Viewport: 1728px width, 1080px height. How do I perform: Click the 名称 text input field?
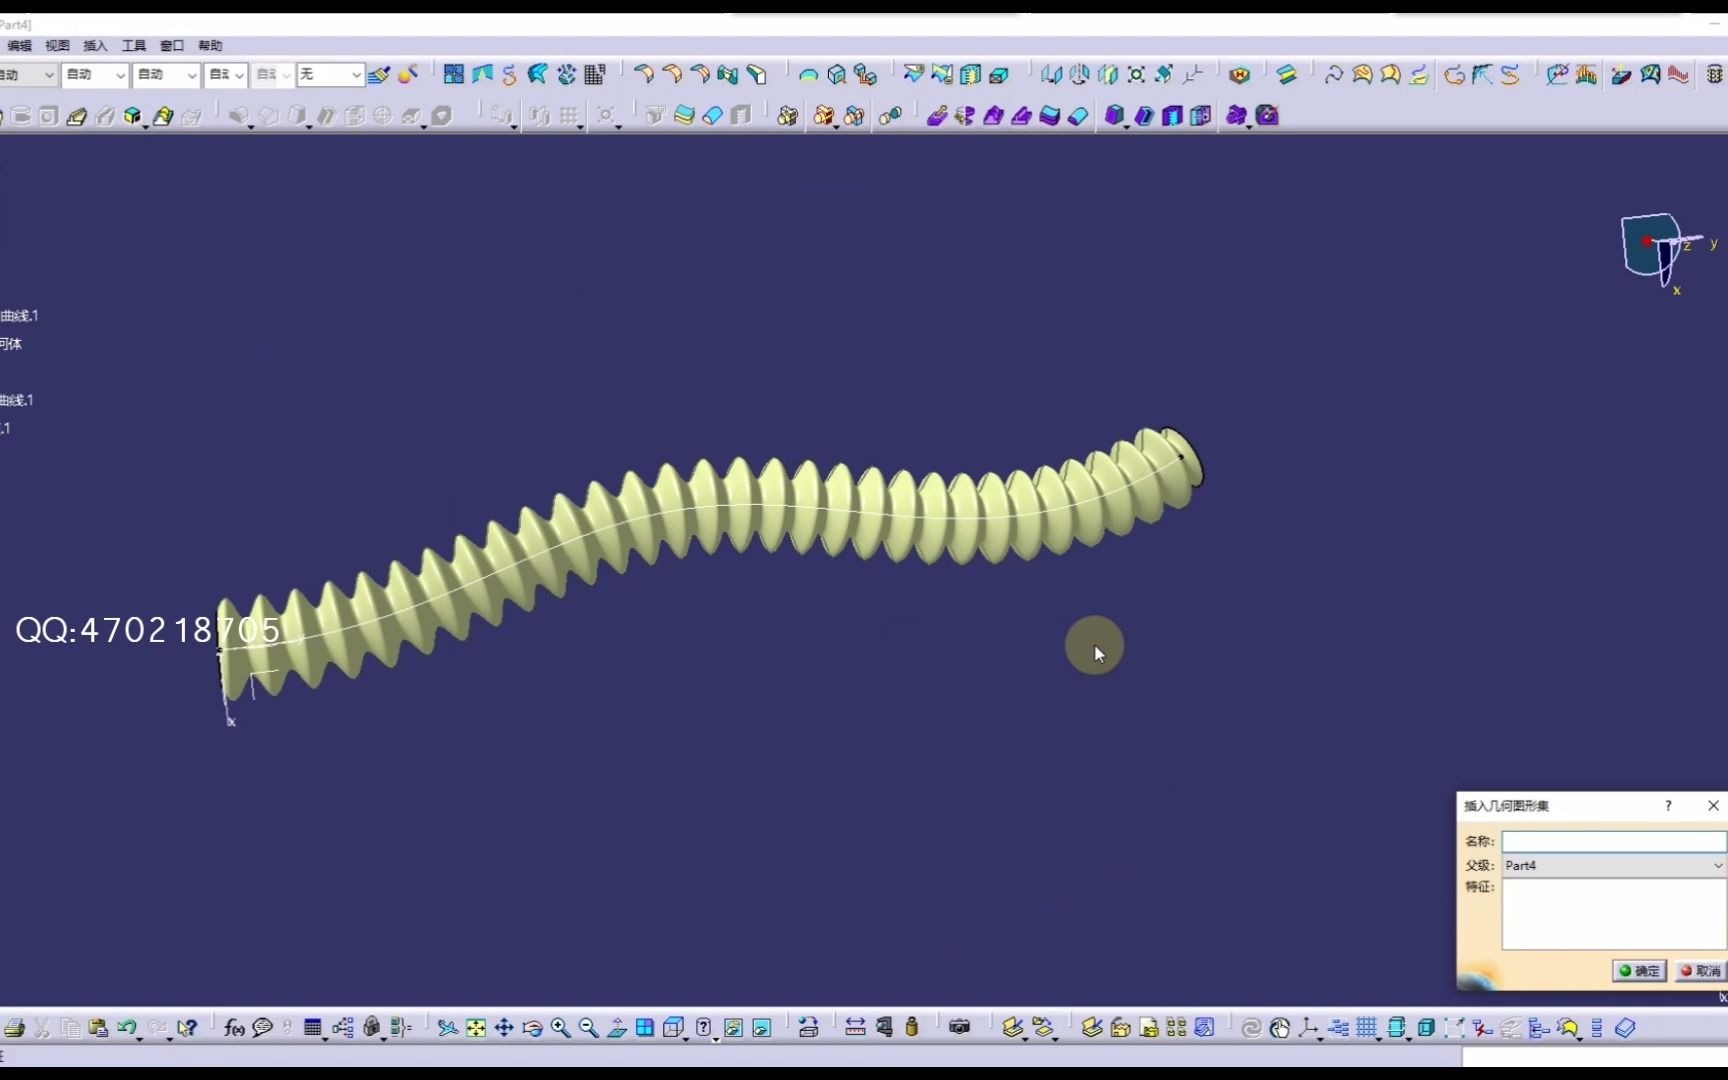(1613, 842)
